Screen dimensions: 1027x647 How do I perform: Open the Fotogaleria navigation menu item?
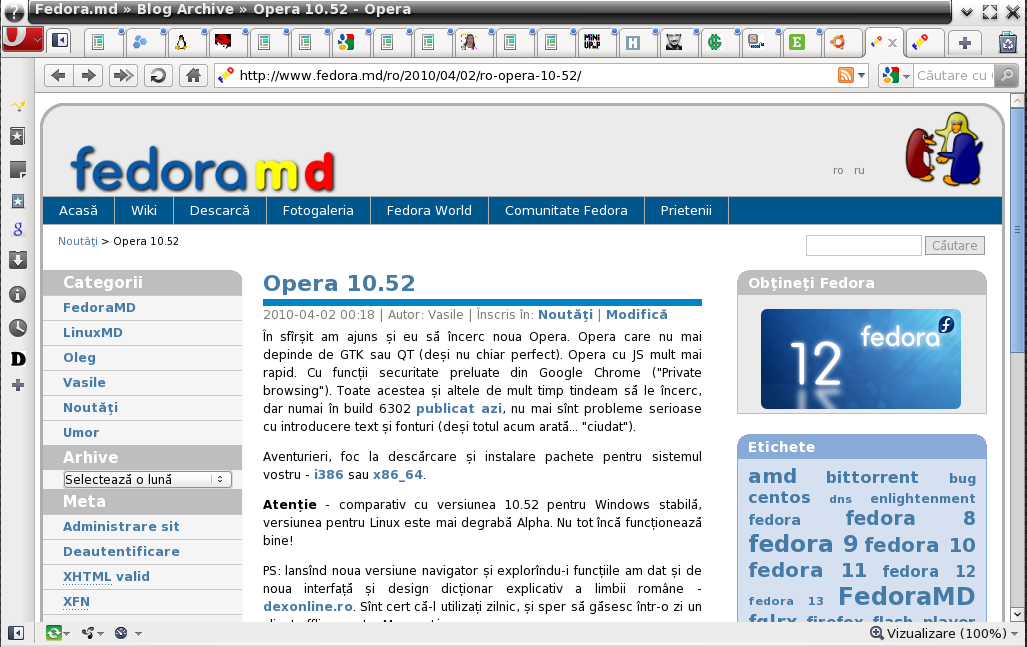pos(318,210)
